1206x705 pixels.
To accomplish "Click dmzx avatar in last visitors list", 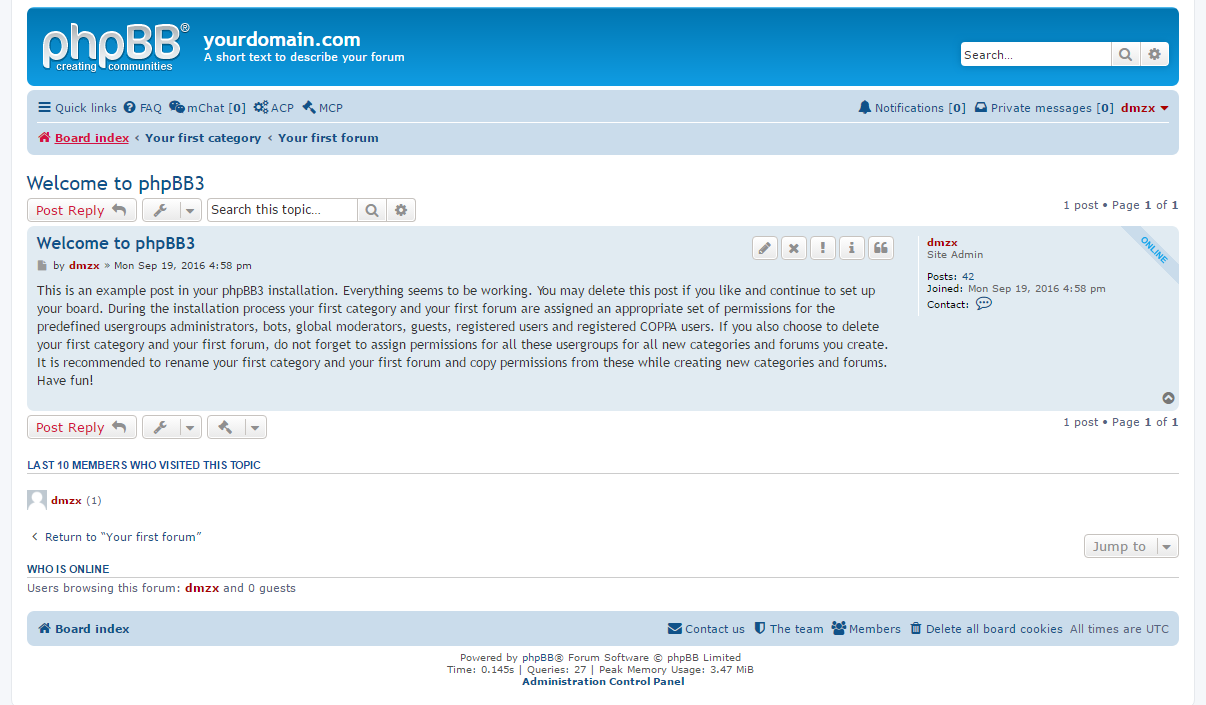I will pos(37,500).
